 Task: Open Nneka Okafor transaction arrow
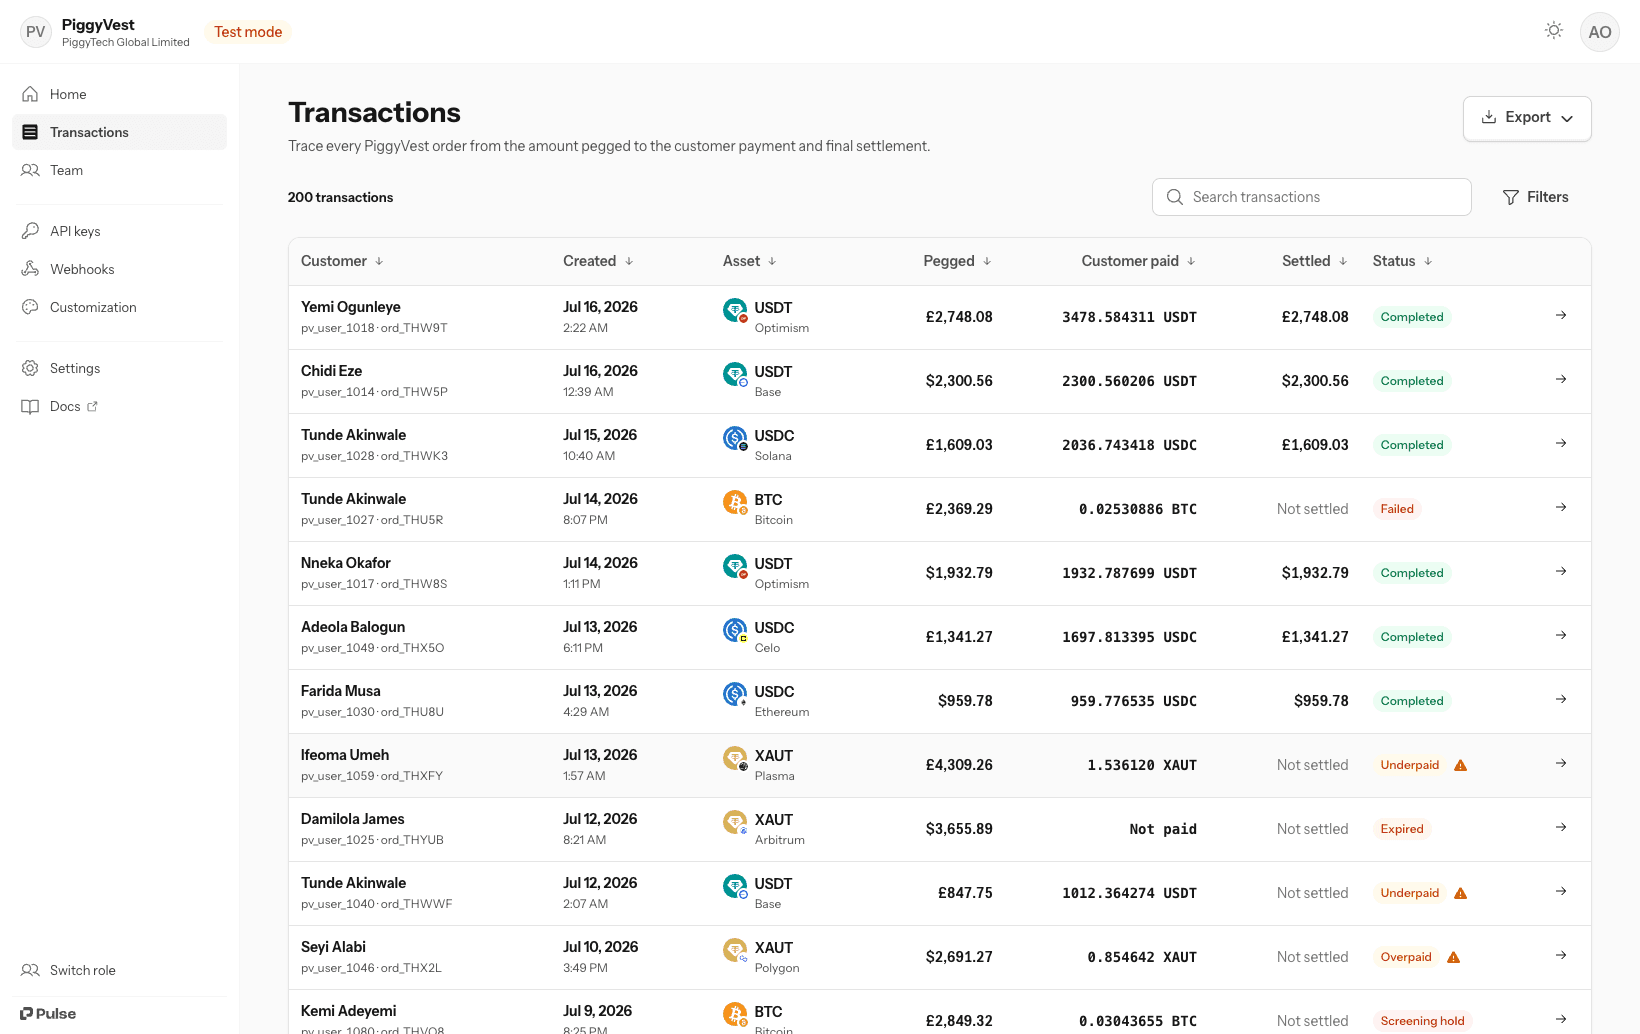click(x=1560, y=571)
